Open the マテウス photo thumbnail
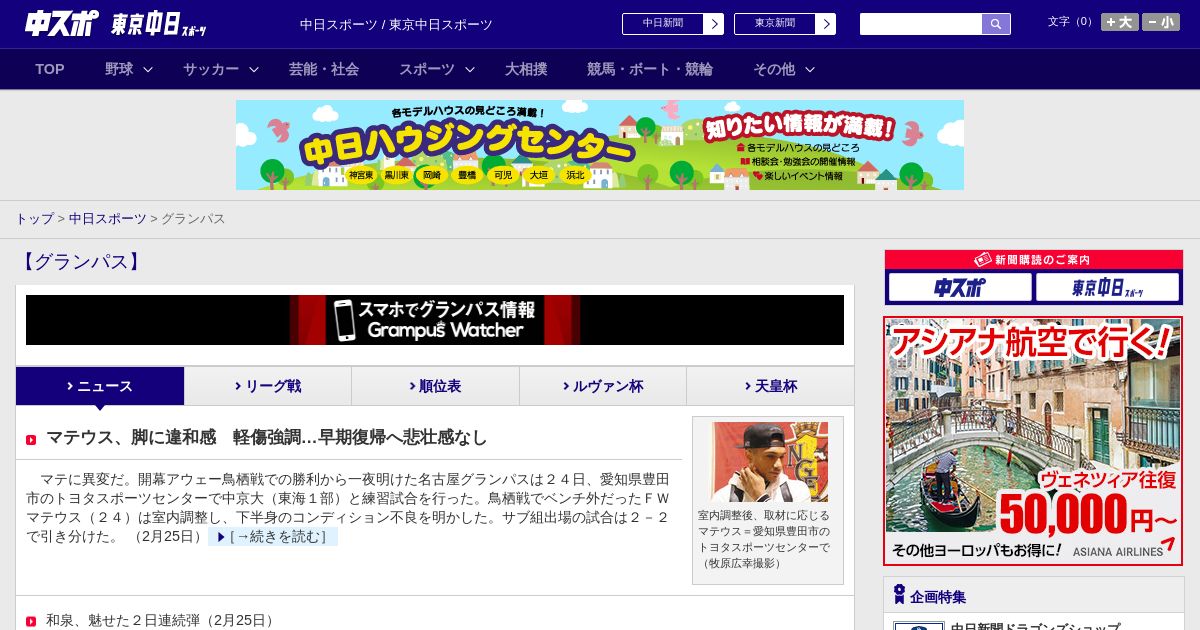Image resolution: width=1200 pixels, height=630 pixels. click(769, 462)
